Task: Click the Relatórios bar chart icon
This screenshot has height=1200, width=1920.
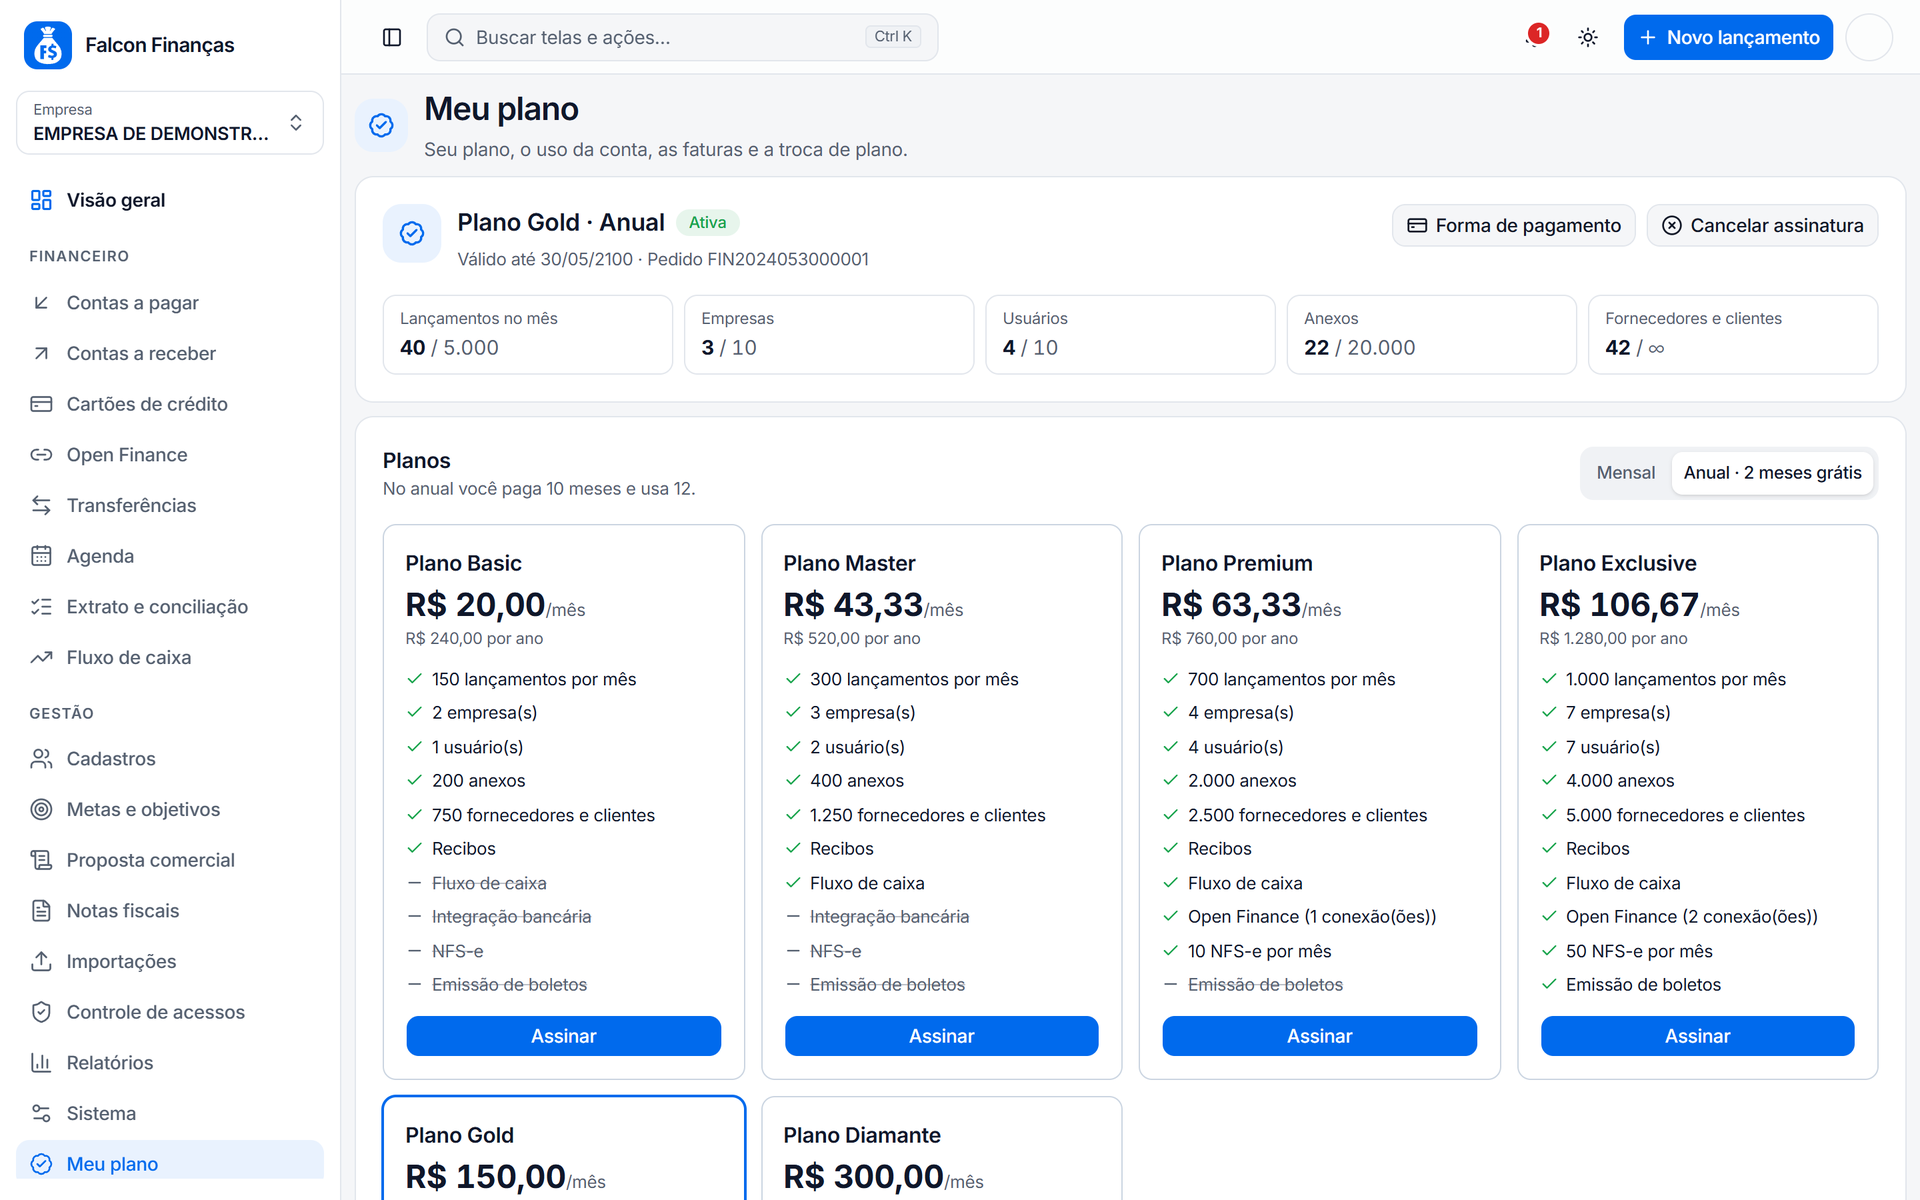Action: [x=41, y=1062]
